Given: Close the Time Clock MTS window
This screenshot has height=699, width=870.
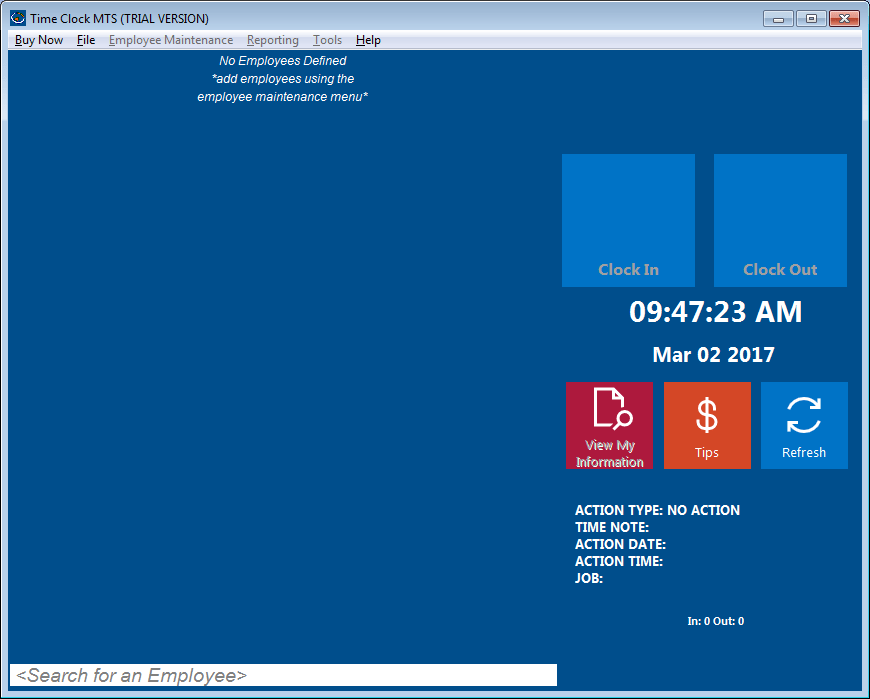Looking at the screenshot, I should 844,19.
